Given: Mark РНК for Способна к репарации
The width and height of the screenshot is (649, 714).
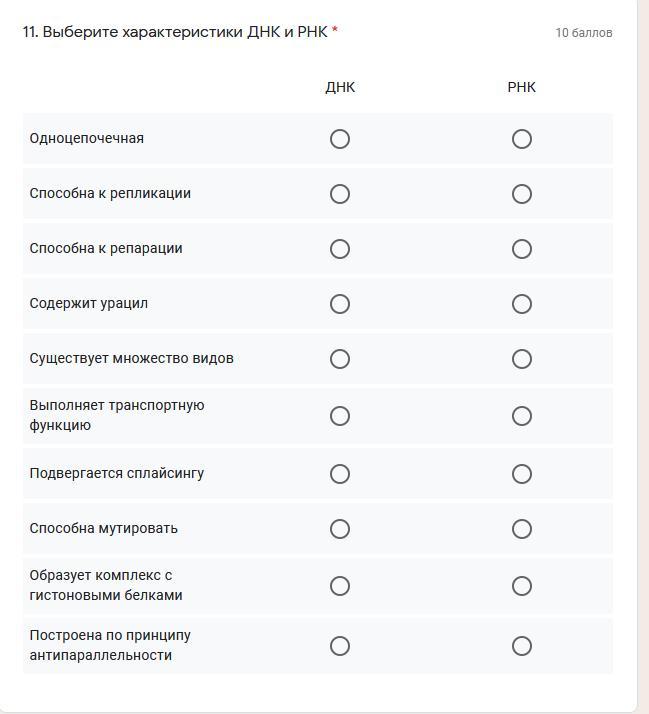Looking at the screenshot, I should click(x=522, y=249).
